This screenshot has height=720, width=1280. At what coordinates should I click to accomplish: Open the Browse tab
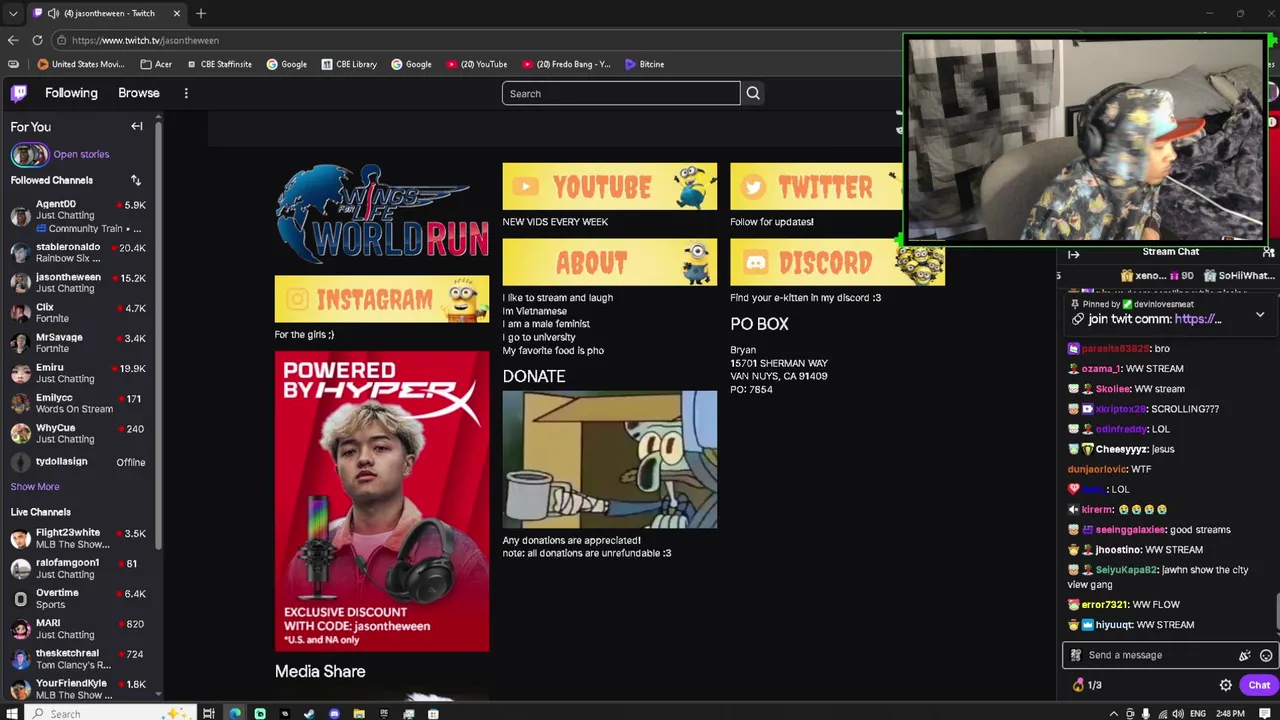point(139,93)
